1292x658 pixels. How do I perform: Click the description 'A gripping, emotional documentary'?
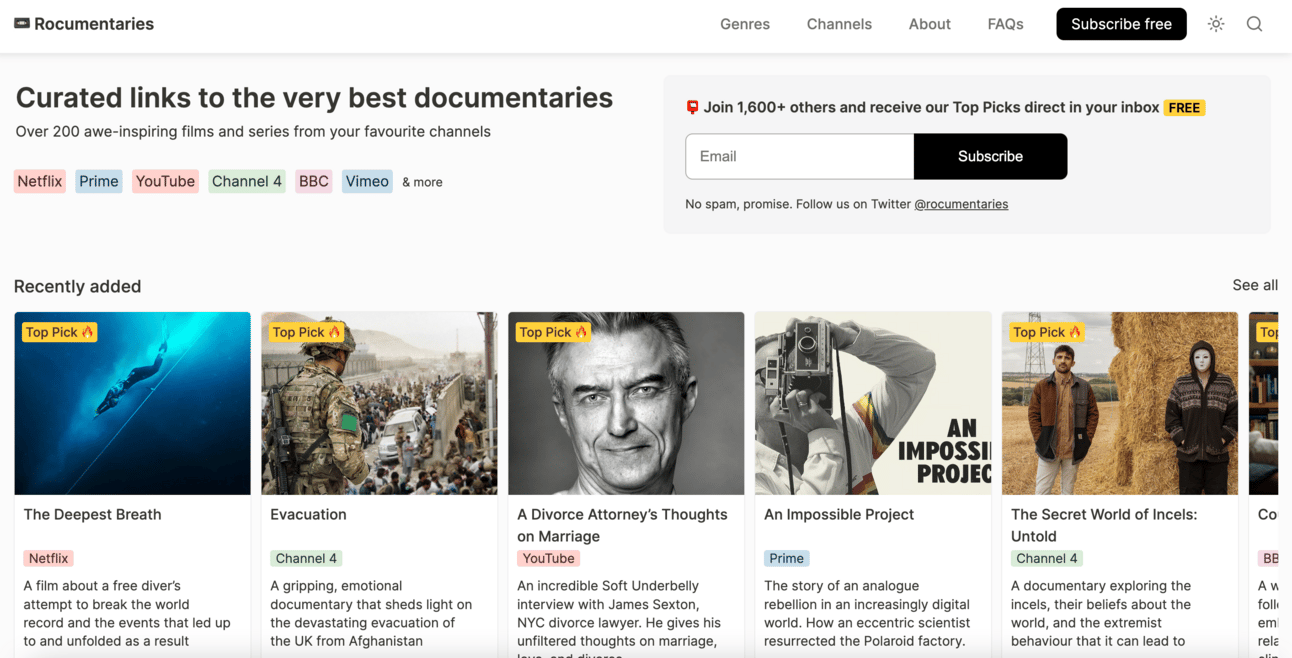coord(371,613)
